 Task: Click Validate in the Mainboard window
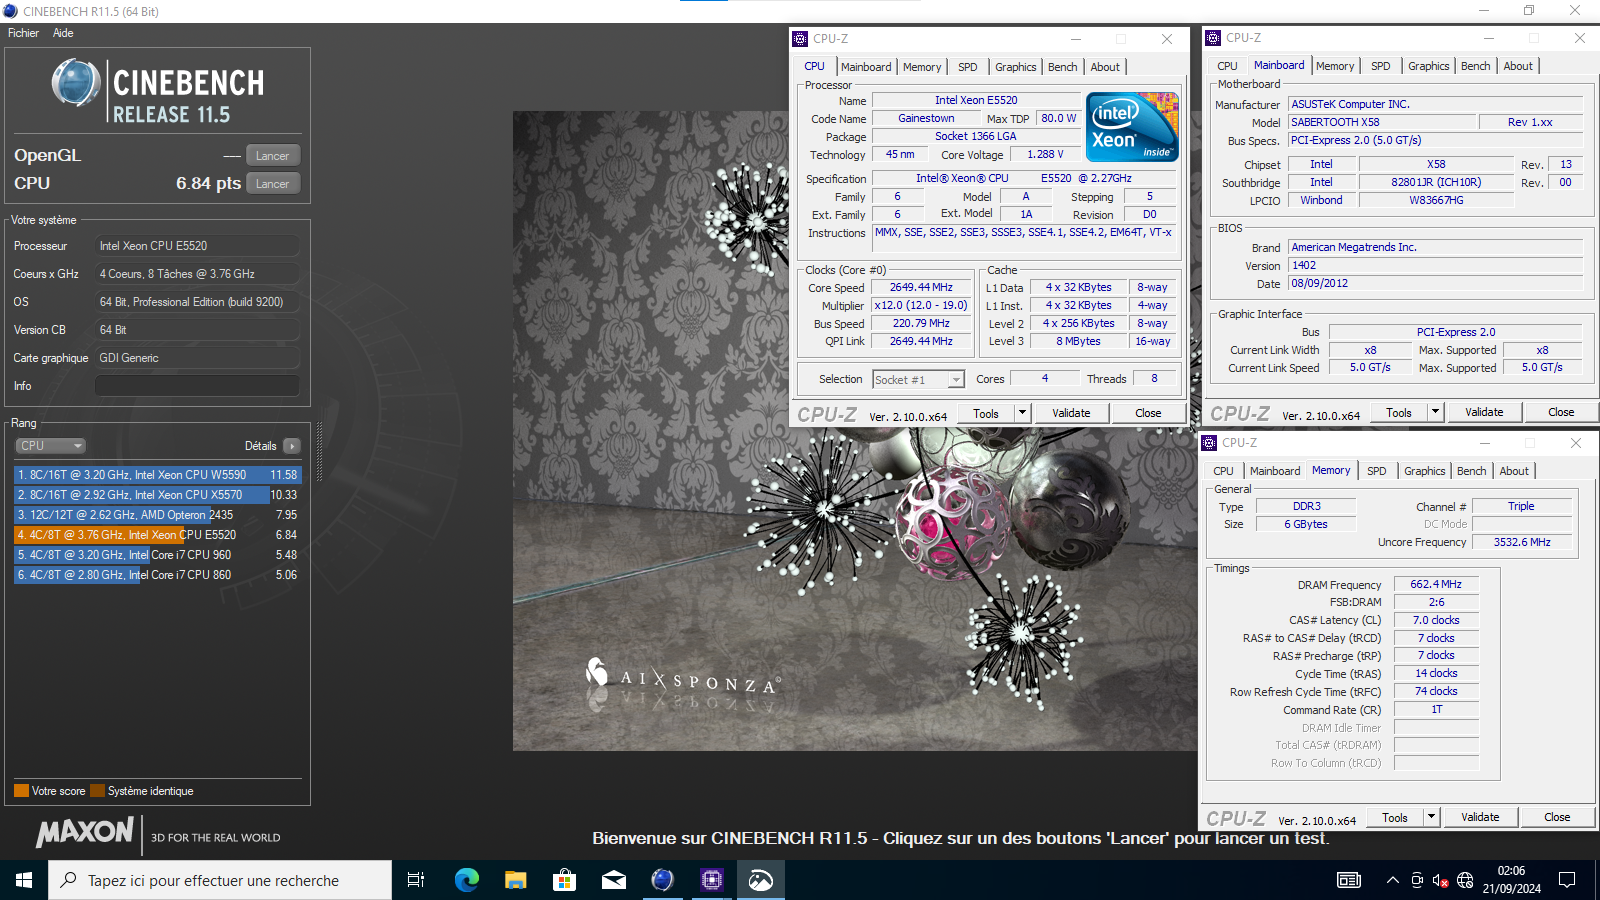pos(1484,412)
